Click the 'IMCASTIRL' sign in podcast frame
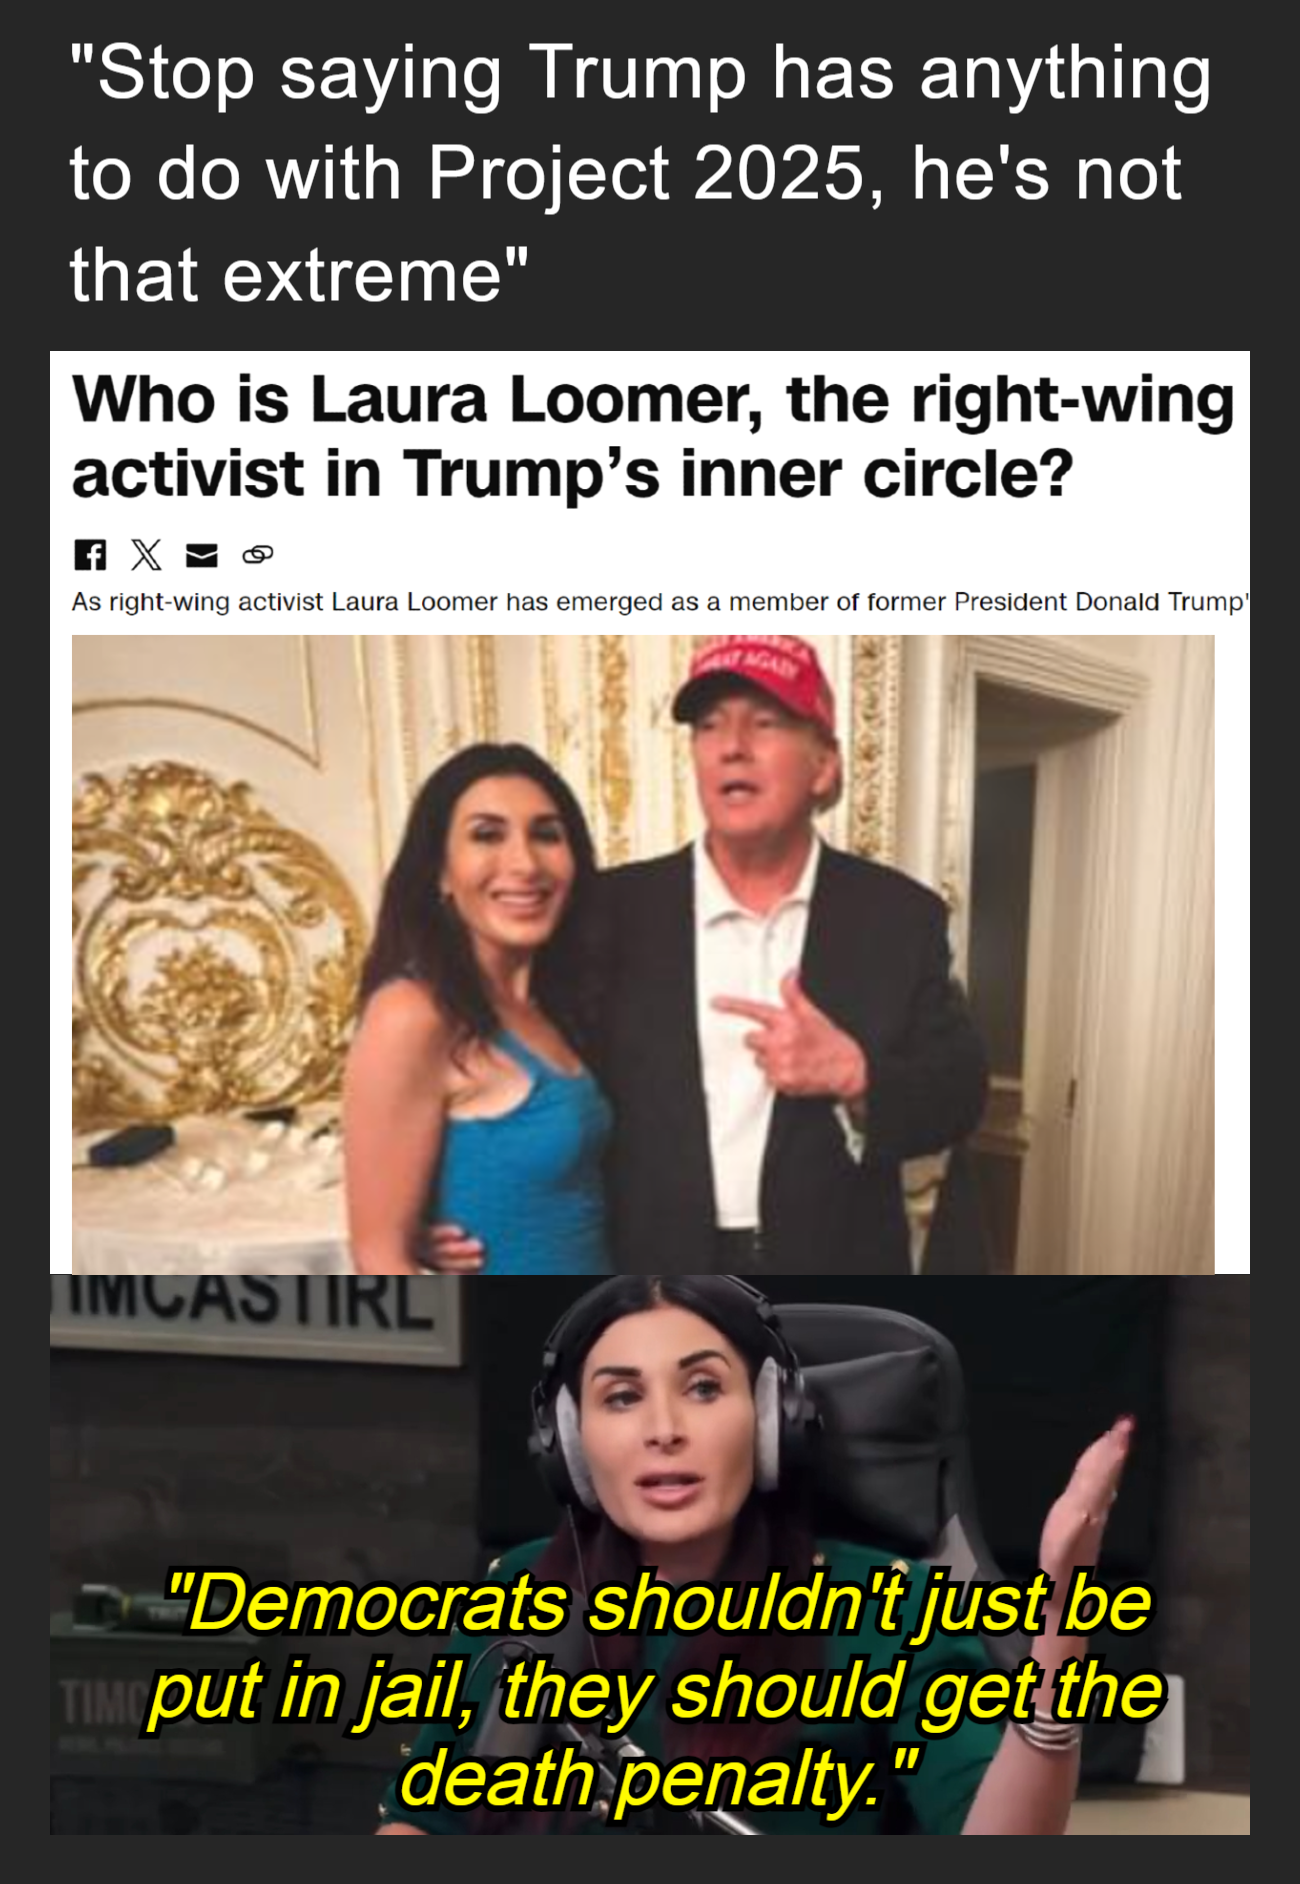This screenshot has height=1884, width=1300. (x=250, y=1300)
